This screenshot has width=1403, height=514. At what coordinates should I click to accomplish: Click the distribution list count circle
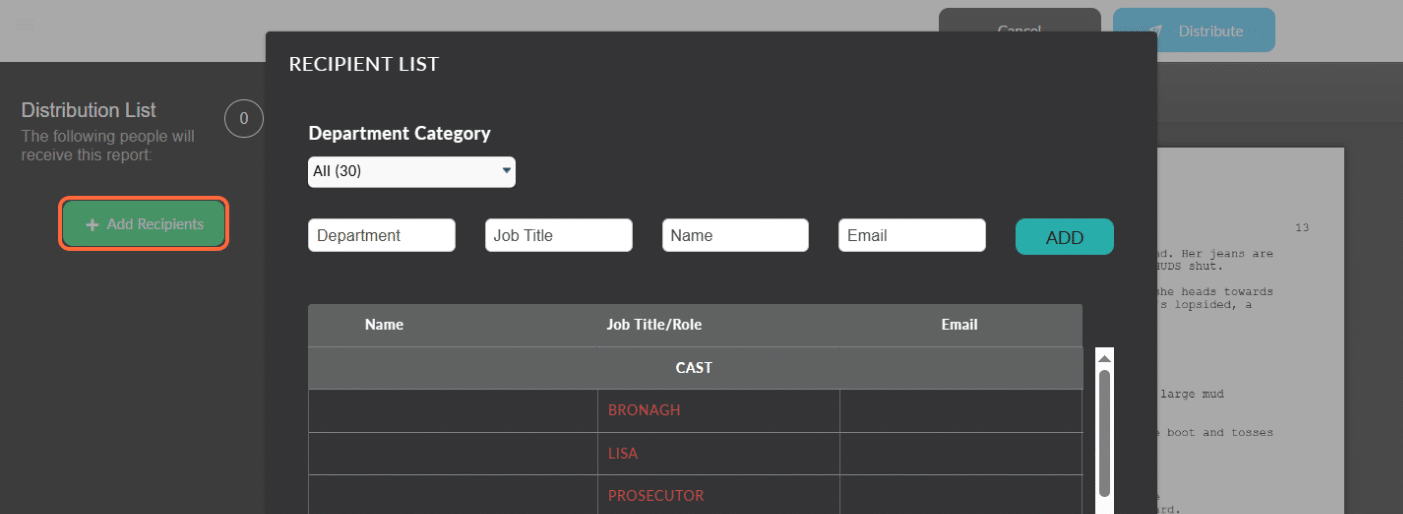click(244, 119)
